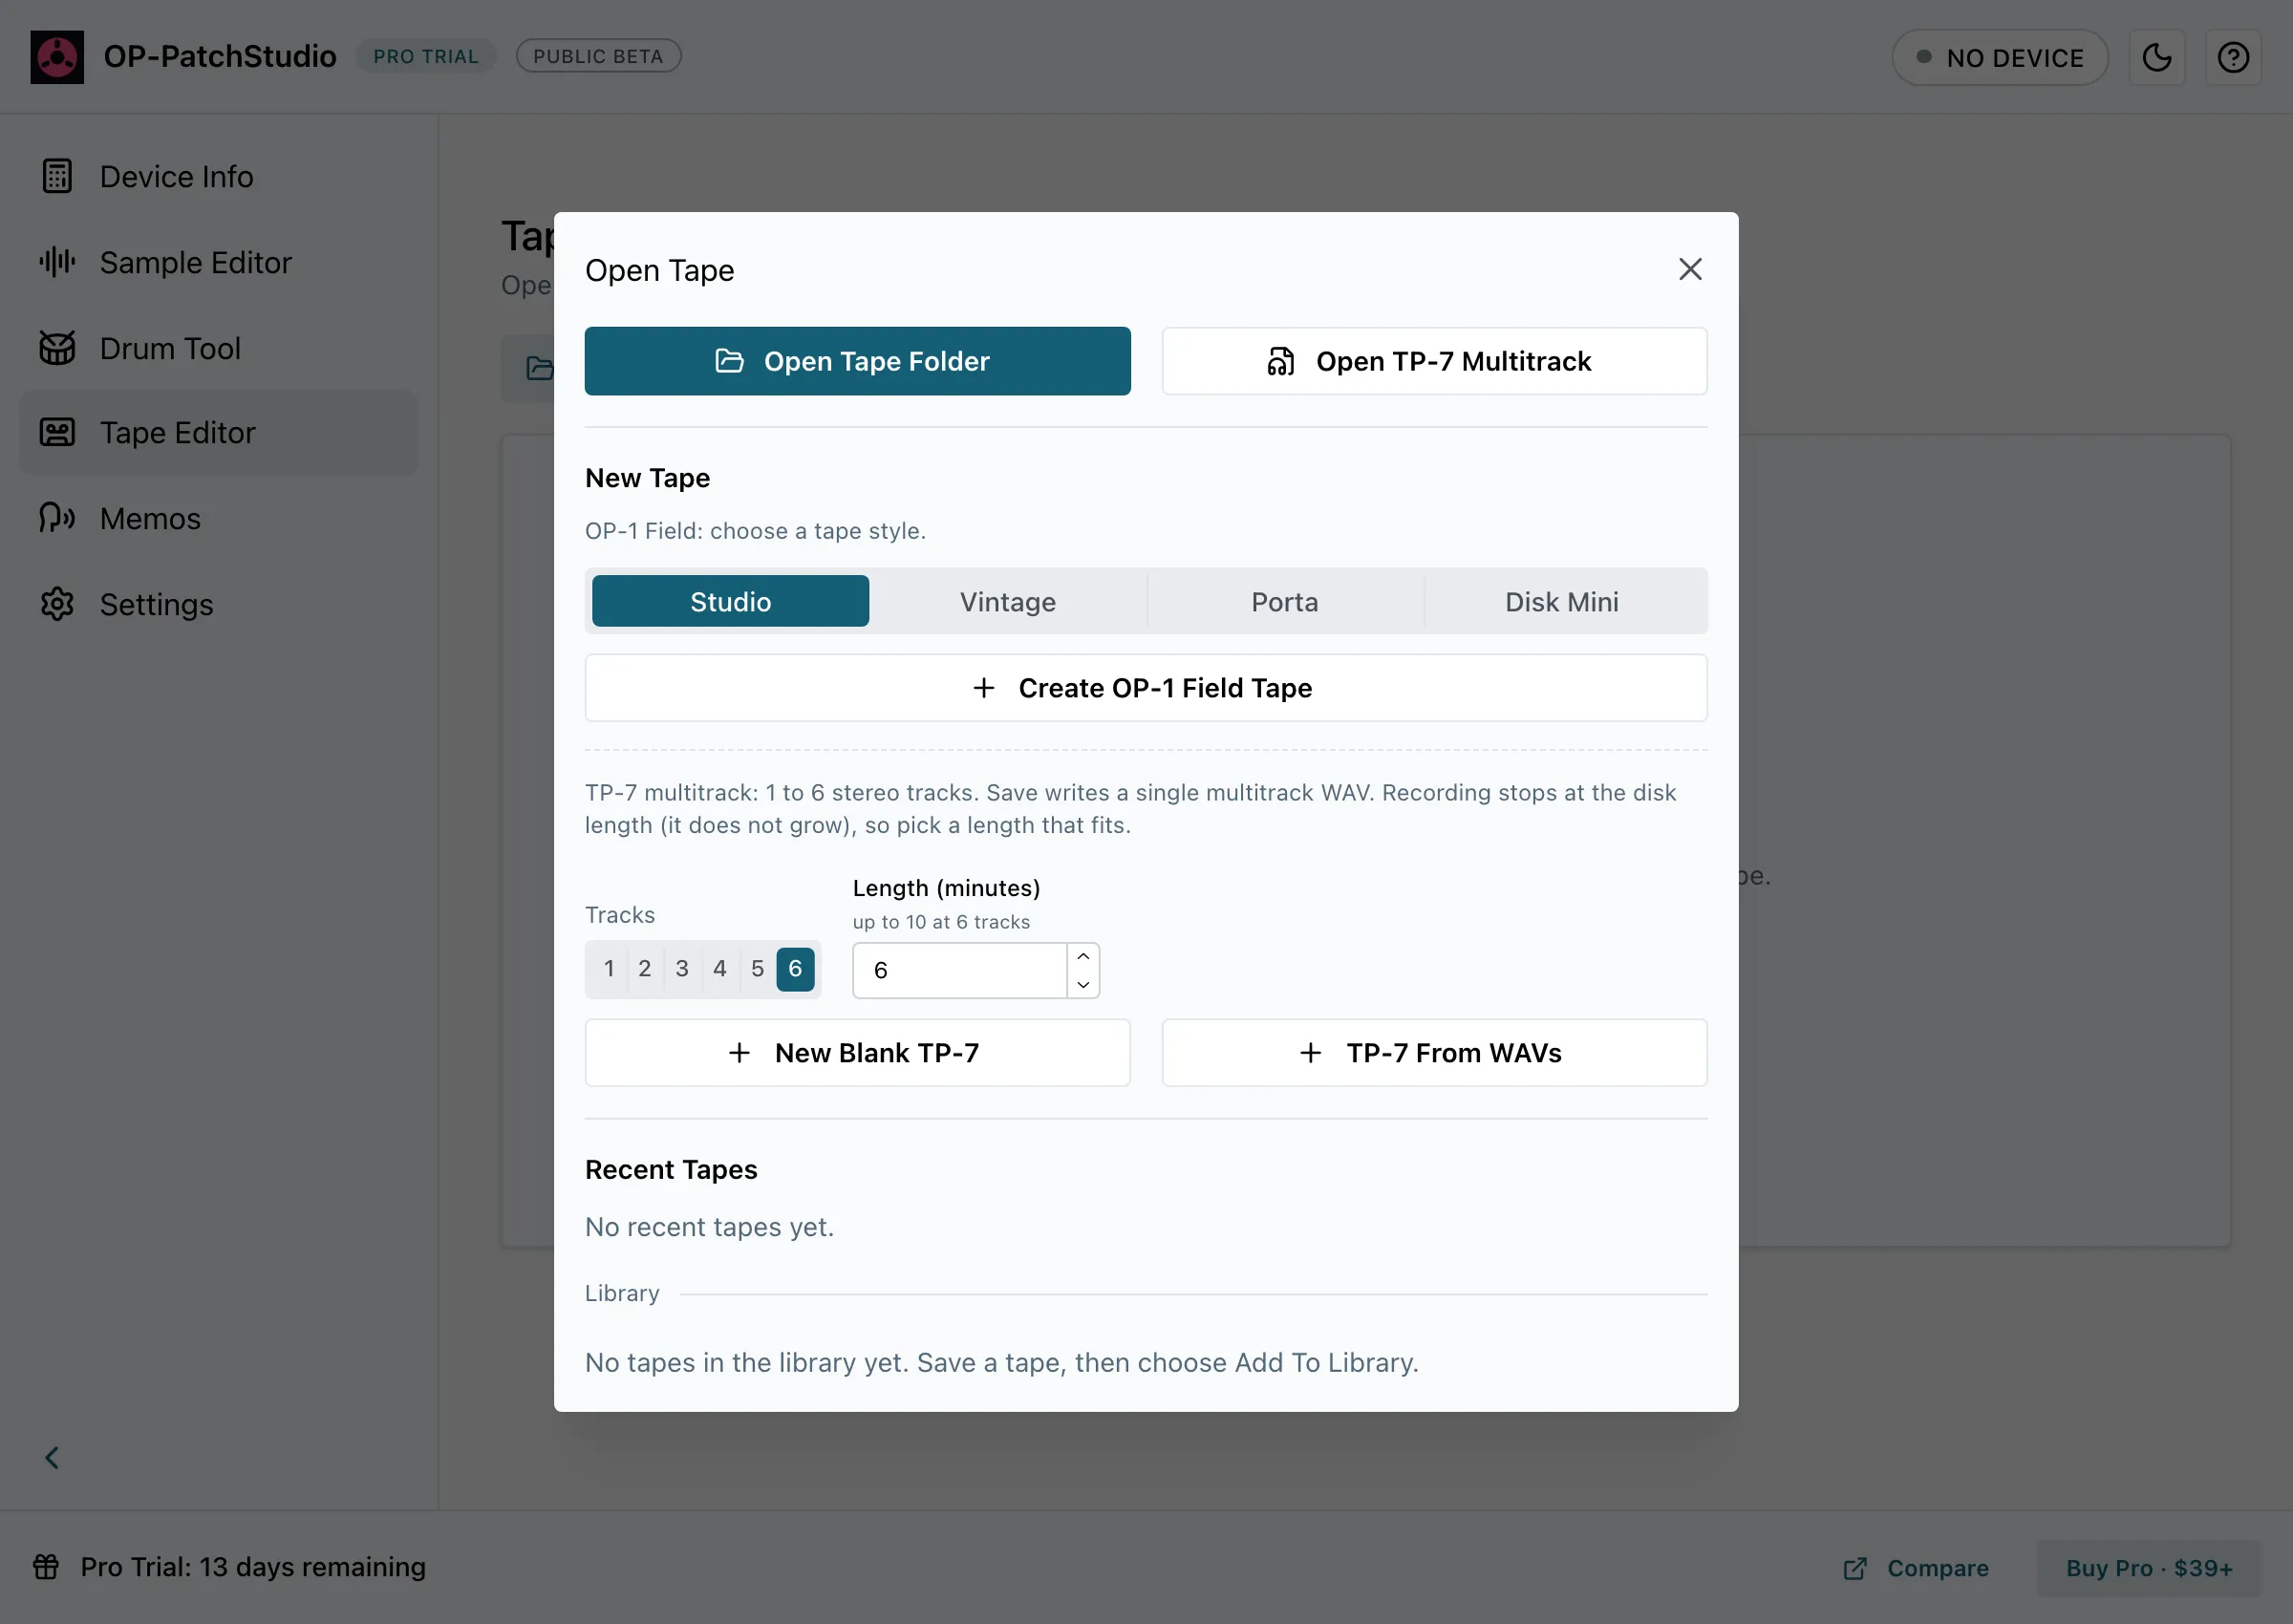2293x1624 pixels.
Task: Decrease length minutes with down arrow
Action: tap(1083, 984)
